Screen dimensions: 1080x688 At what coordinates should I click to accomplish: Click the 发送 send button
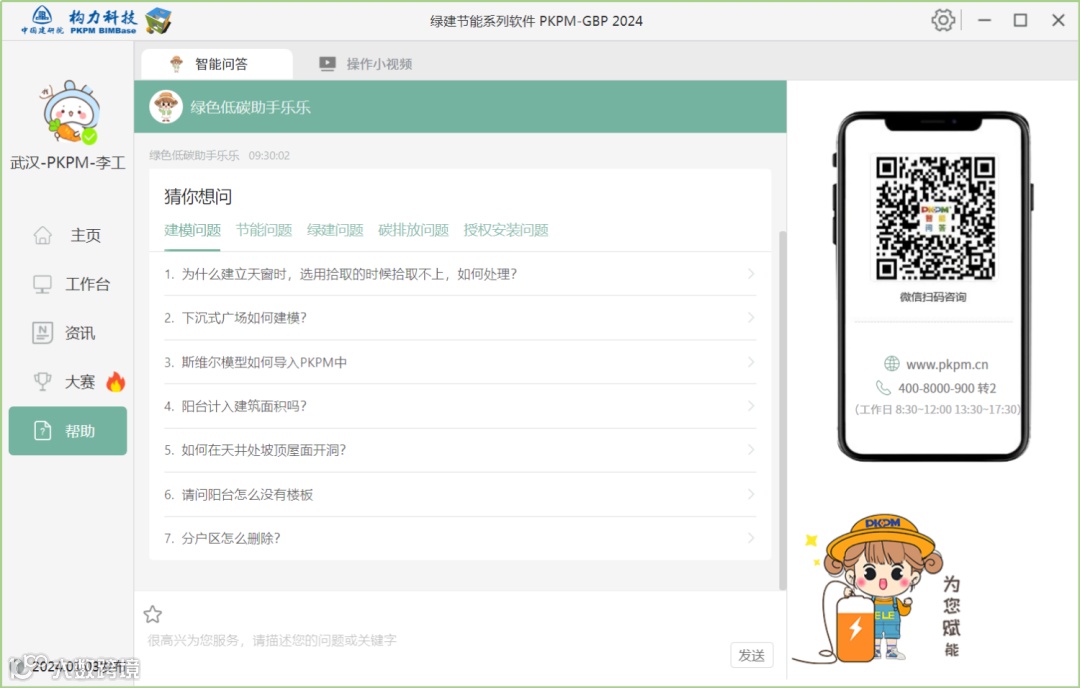[x=751, y=655]
